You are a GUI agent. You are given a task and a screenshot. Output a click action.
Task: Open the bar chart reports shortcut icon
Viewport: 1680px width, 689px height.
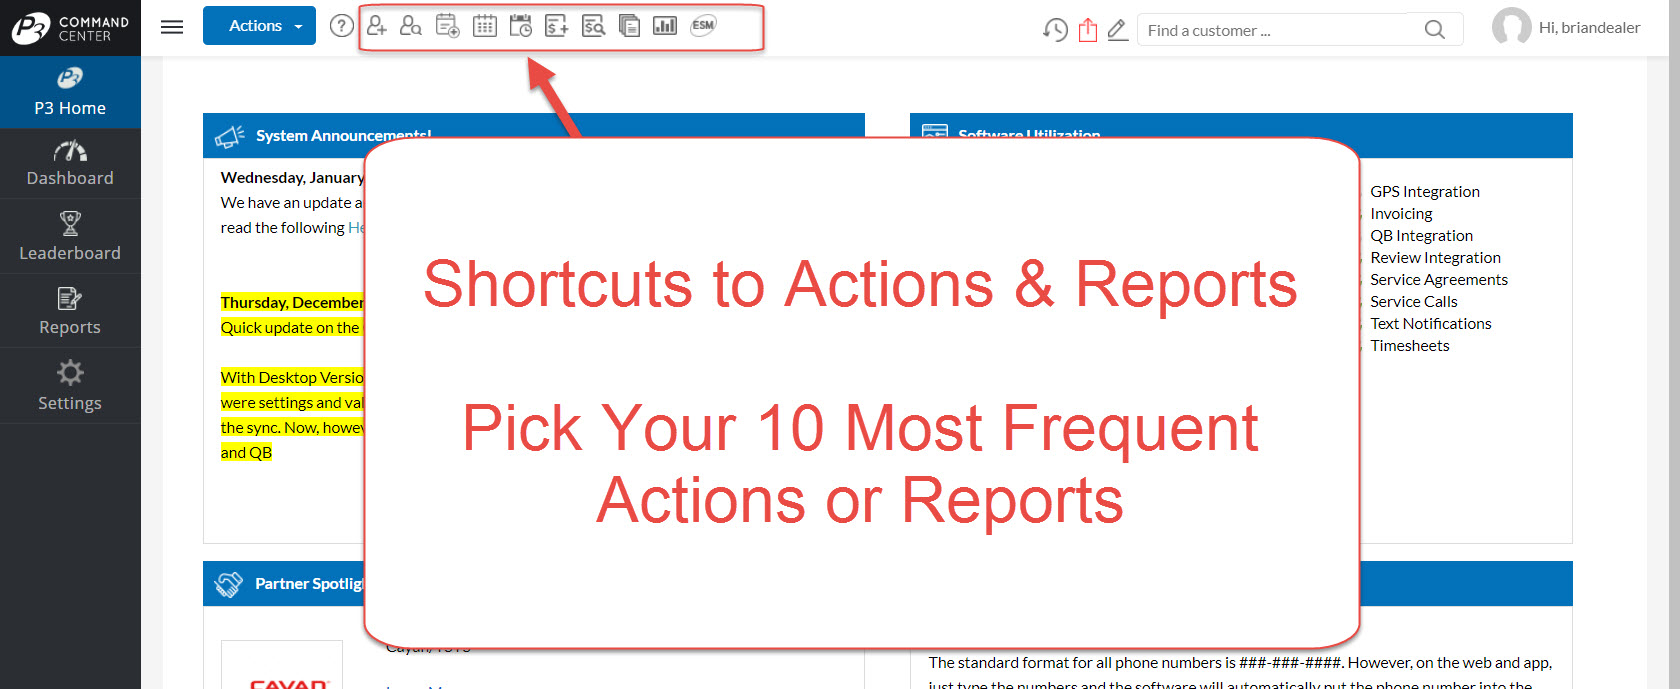coord(665,26)
